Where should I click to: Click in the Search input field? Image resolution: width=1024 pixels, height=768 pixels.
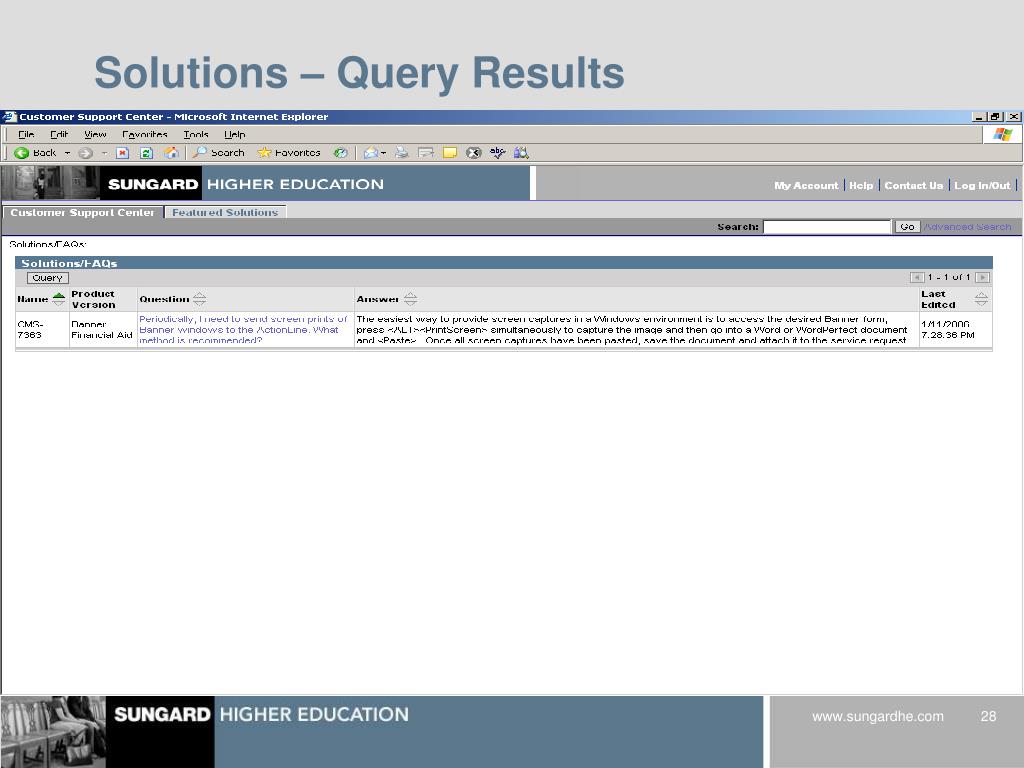(827, 227)
